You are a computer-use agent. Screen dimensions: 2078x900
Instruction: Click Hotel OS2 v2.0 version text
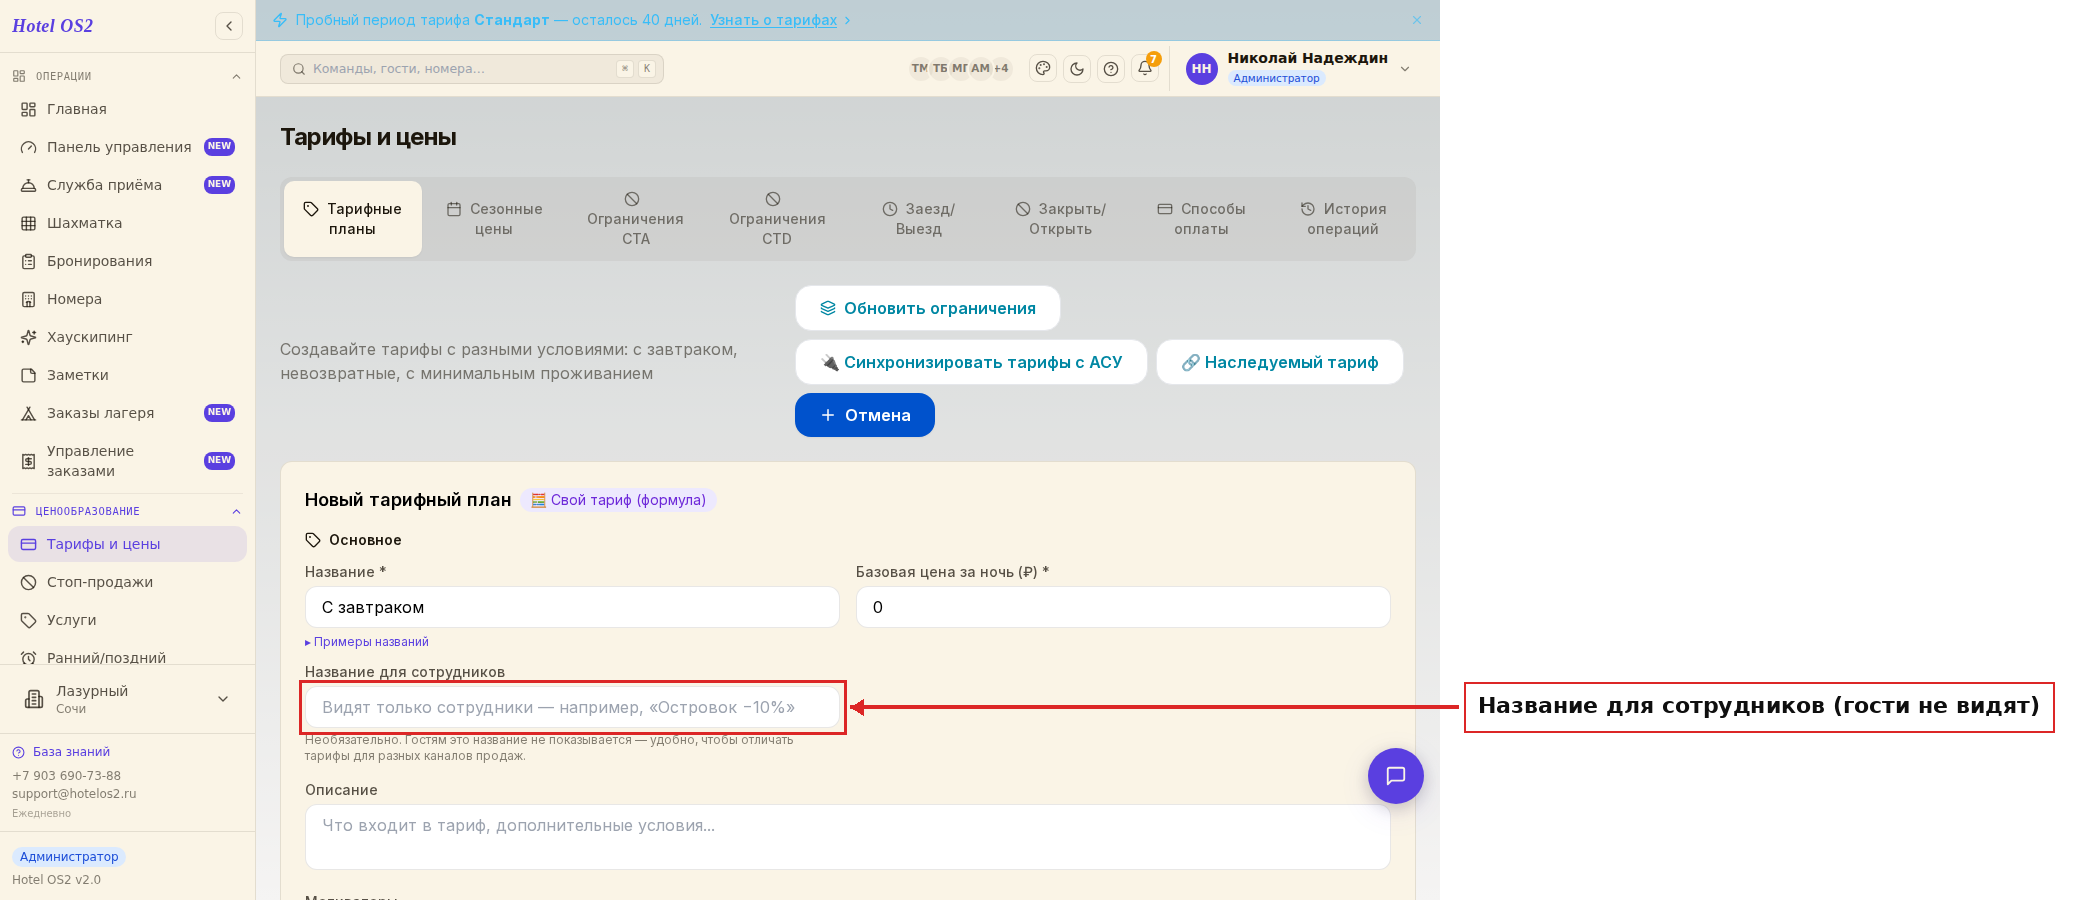tap(56, 880)
